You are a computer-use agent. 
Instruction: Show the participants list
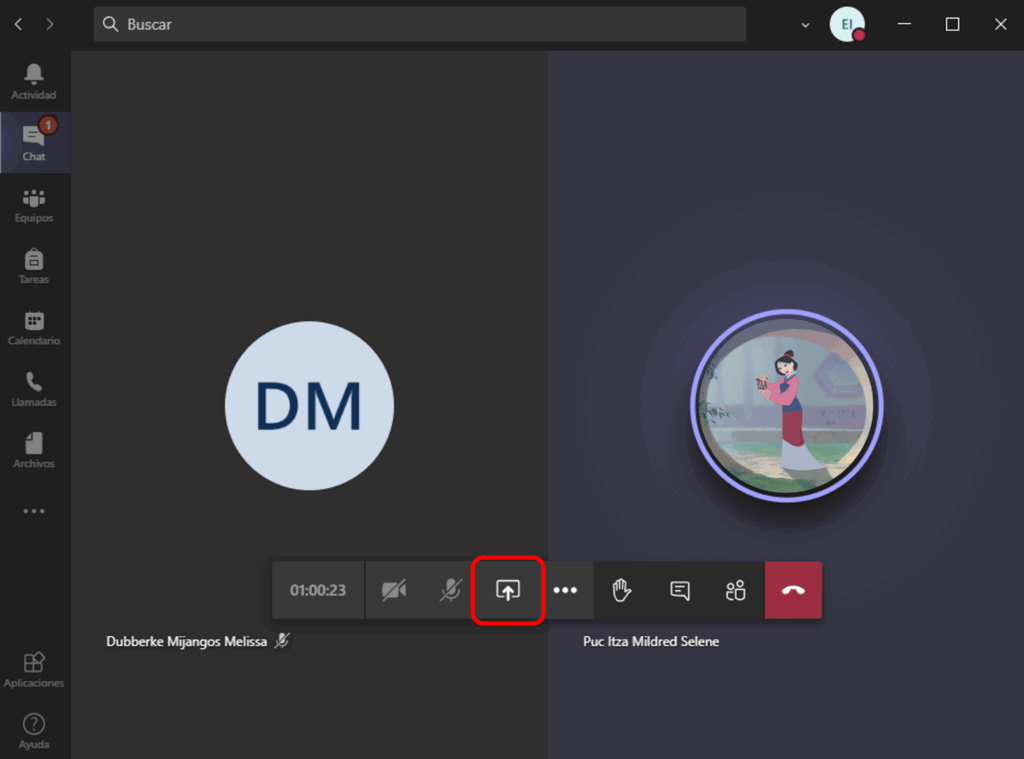point(736,590)
